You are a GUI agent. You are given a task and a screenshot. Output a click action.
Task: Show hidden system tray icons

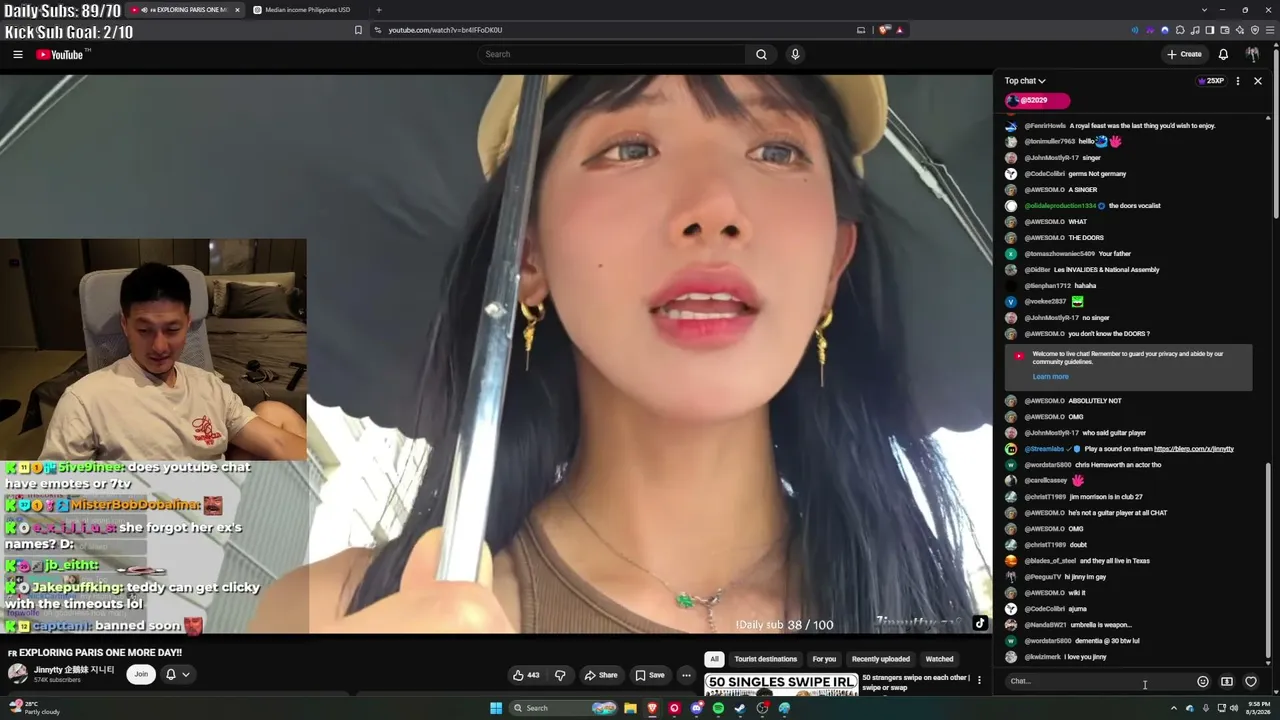coord(1174,708)
